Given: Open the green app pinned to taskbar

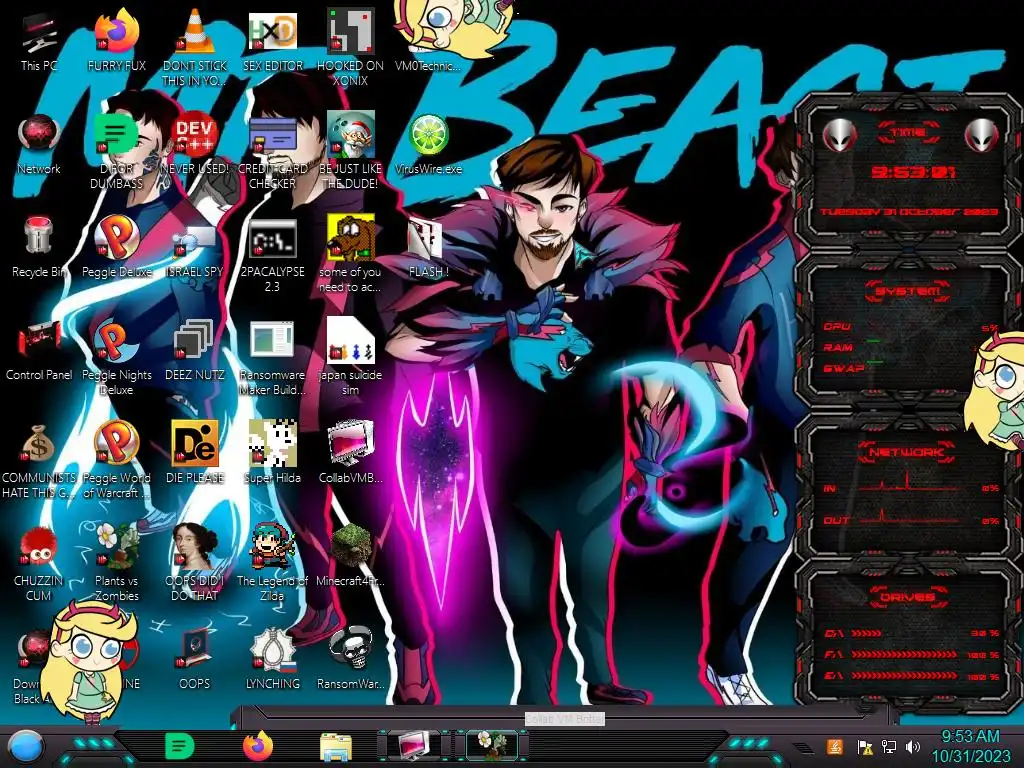Looking at the screenshot, I should pyautogui.click(x=179, y=746).
